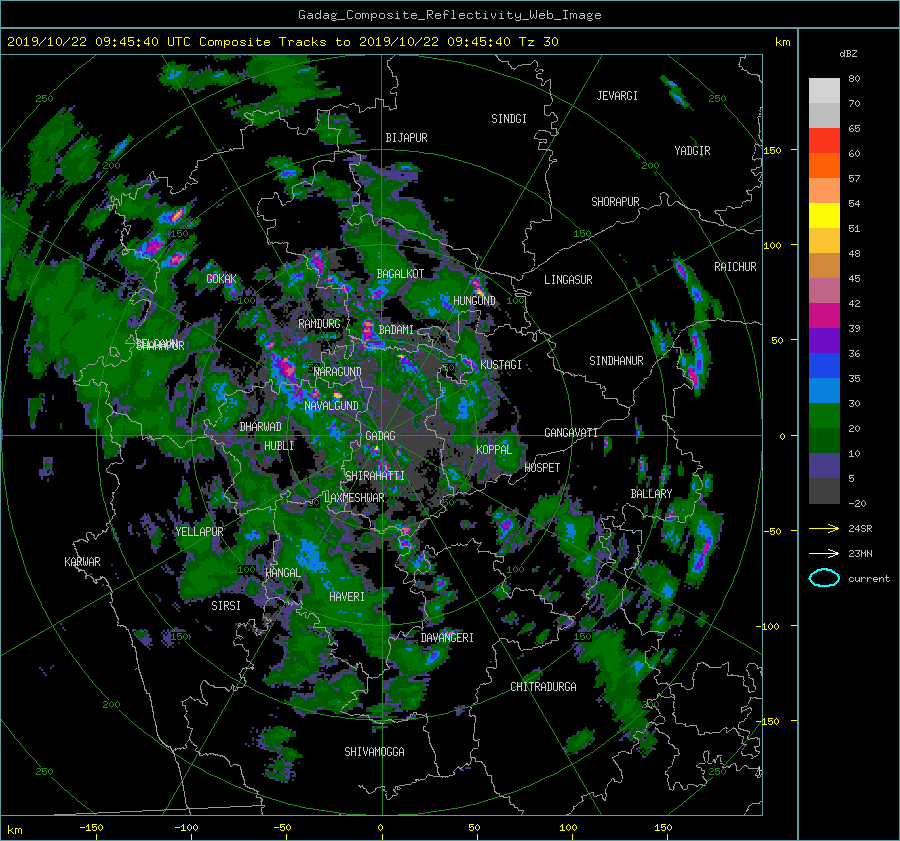Select the white 80 dBZ legend swatch
Screen dimensions: 900x841
click(824, 91)
